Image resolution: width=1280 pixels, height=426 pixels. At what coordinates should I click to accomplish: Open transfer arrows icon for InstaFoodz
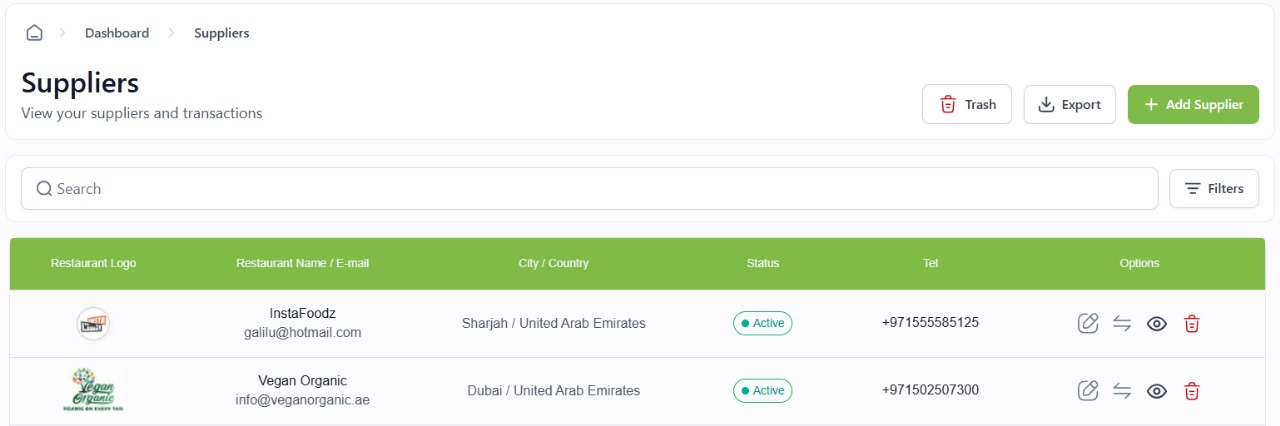click(1122, 323)
